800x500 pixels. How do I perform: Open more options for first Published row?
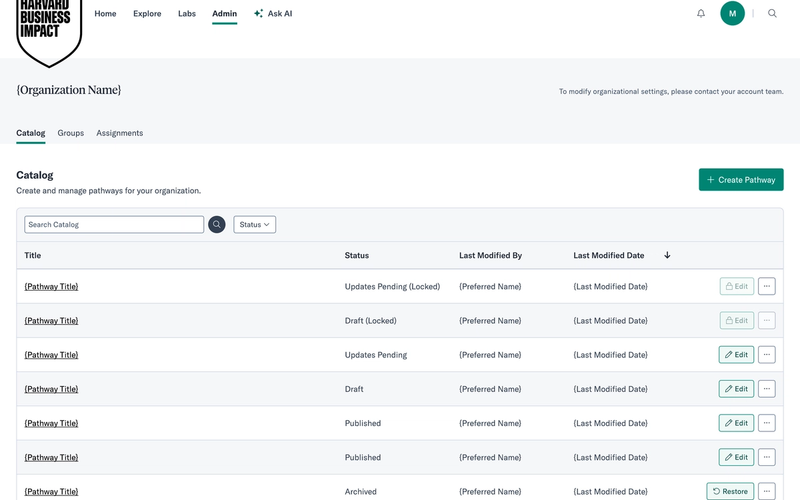coord(766,423)
